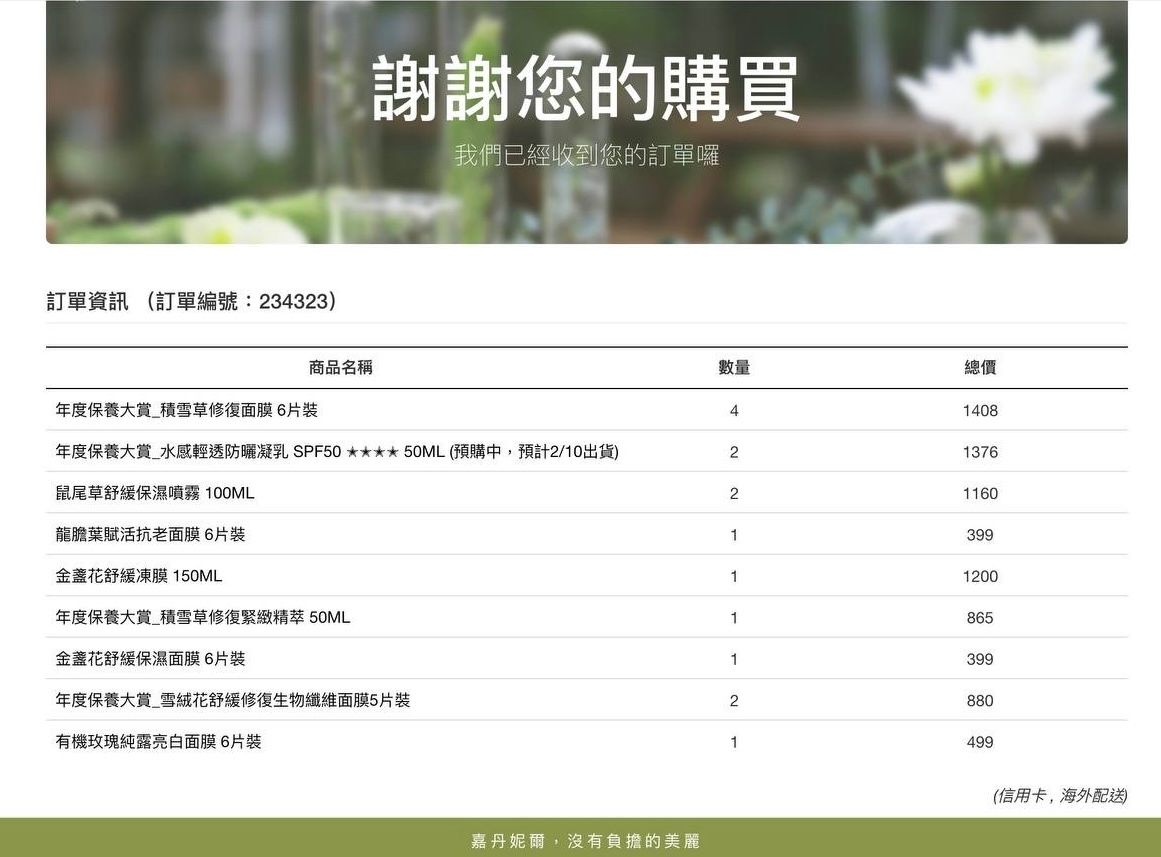Image resolution: width=1161 pixels, height=857 pixels.
Task: Click the 數量 column header
Action: pyautogui.click(x=734, y=368)
